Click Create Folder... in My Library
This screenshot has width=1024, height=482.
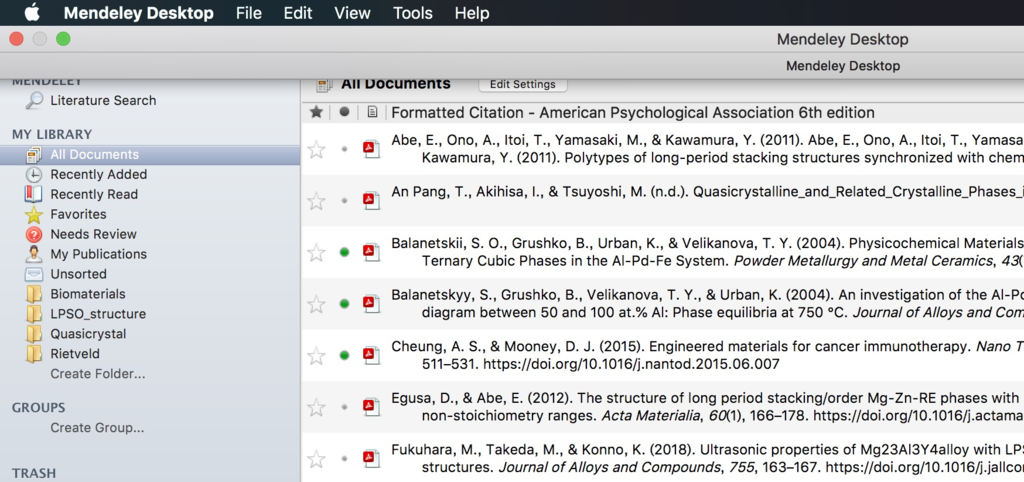[98, 374]
